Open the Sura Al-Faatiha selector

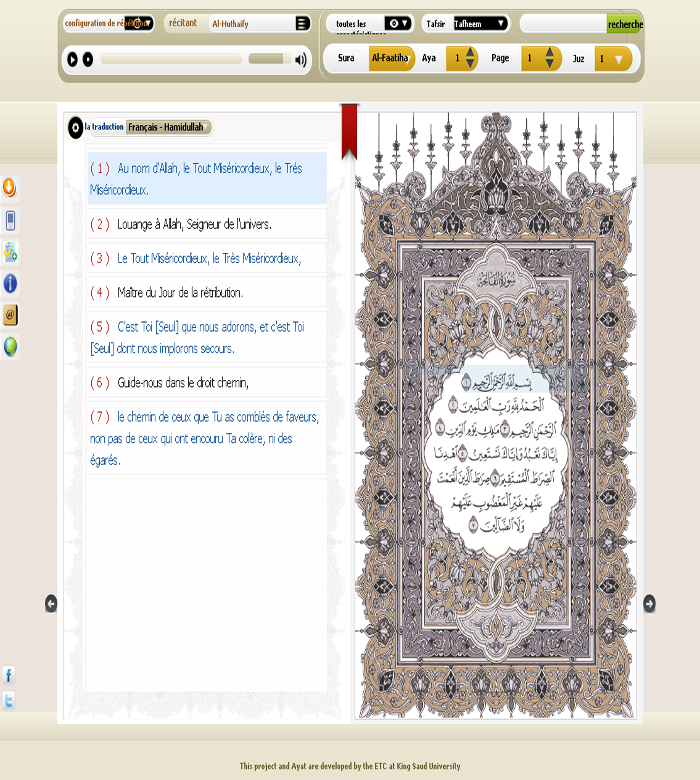pyautogui.click(x=391, y=58)
